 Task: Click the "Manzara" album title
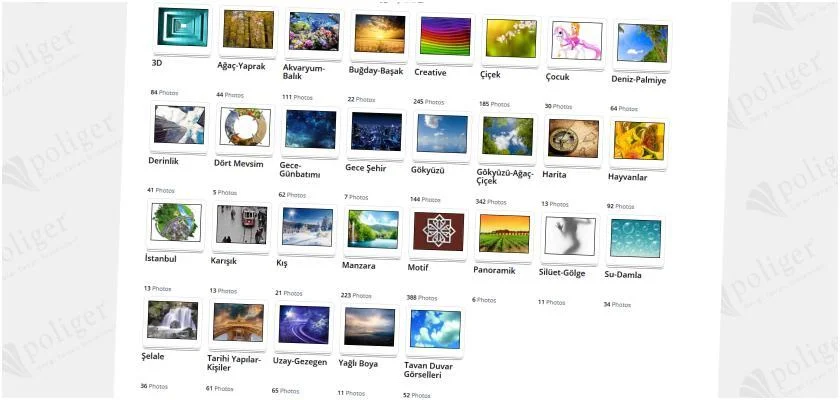coord(358,266)
